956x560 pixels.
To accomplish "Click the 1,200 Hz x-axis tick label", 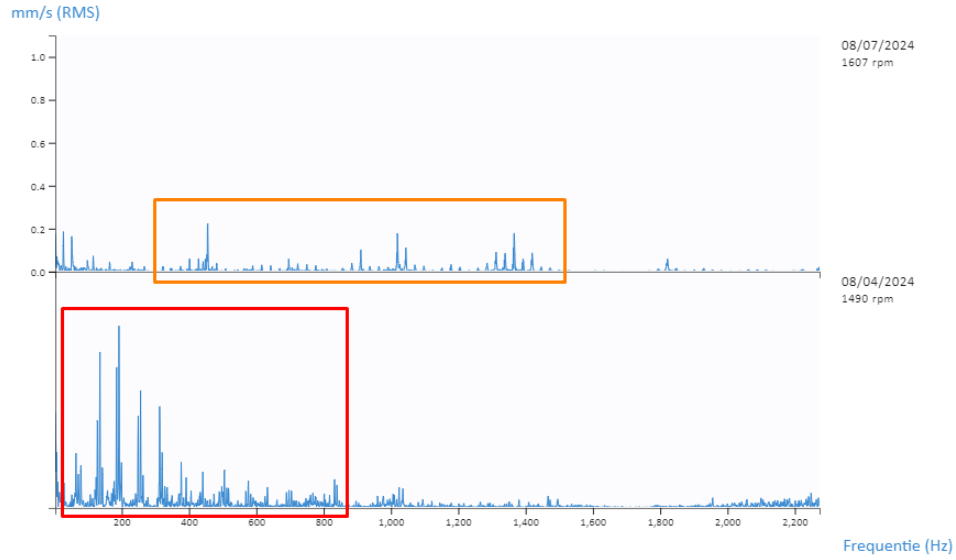I will coord(458,522).
